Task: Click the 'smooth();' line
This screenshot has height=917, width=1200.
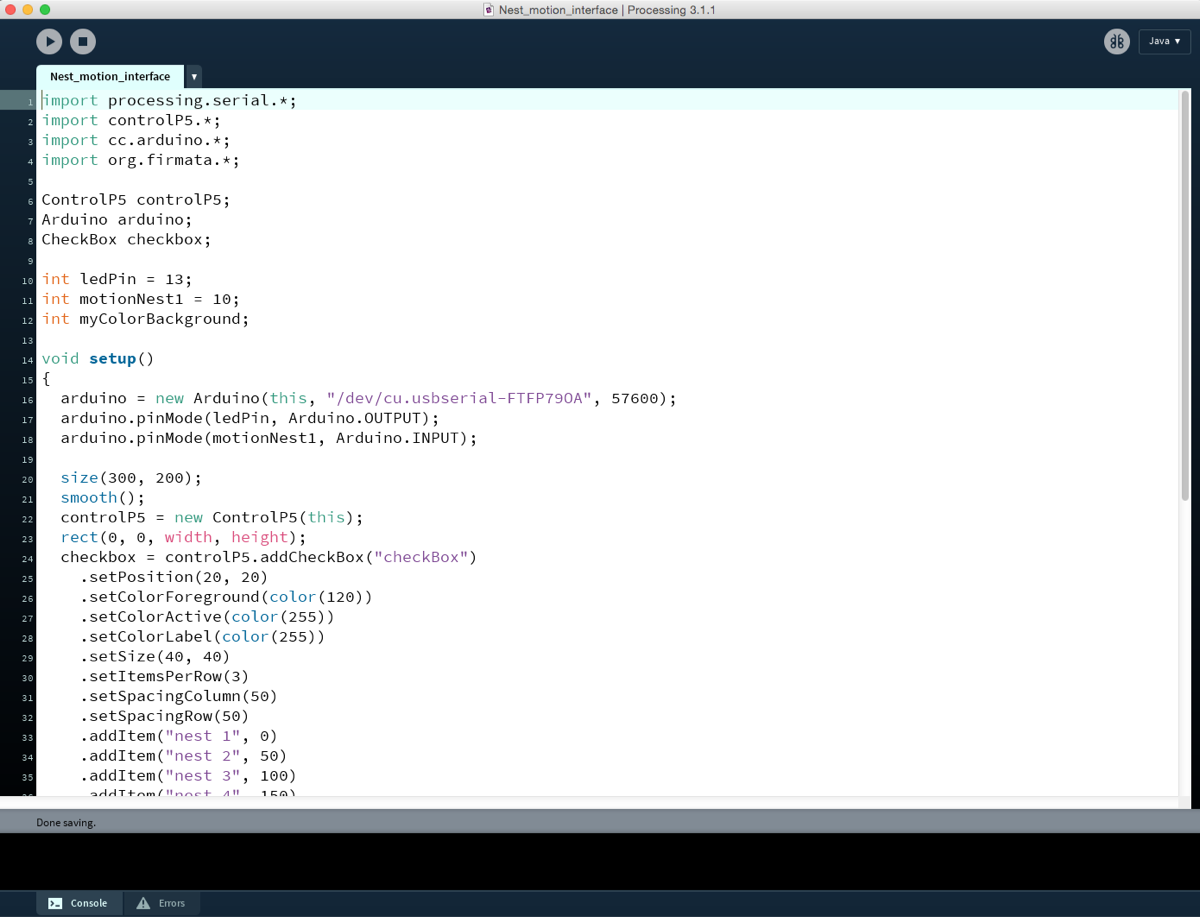Action: (103, 497)
